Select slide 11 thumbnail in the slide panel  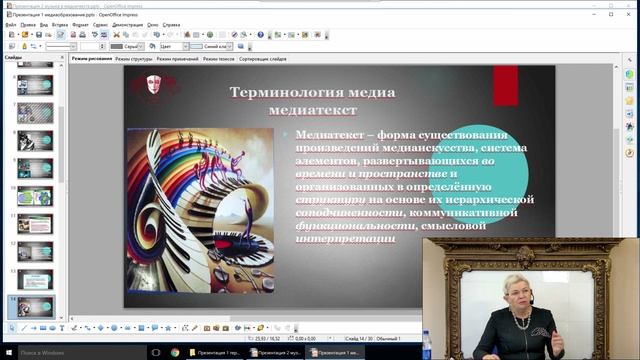(35, 224)
